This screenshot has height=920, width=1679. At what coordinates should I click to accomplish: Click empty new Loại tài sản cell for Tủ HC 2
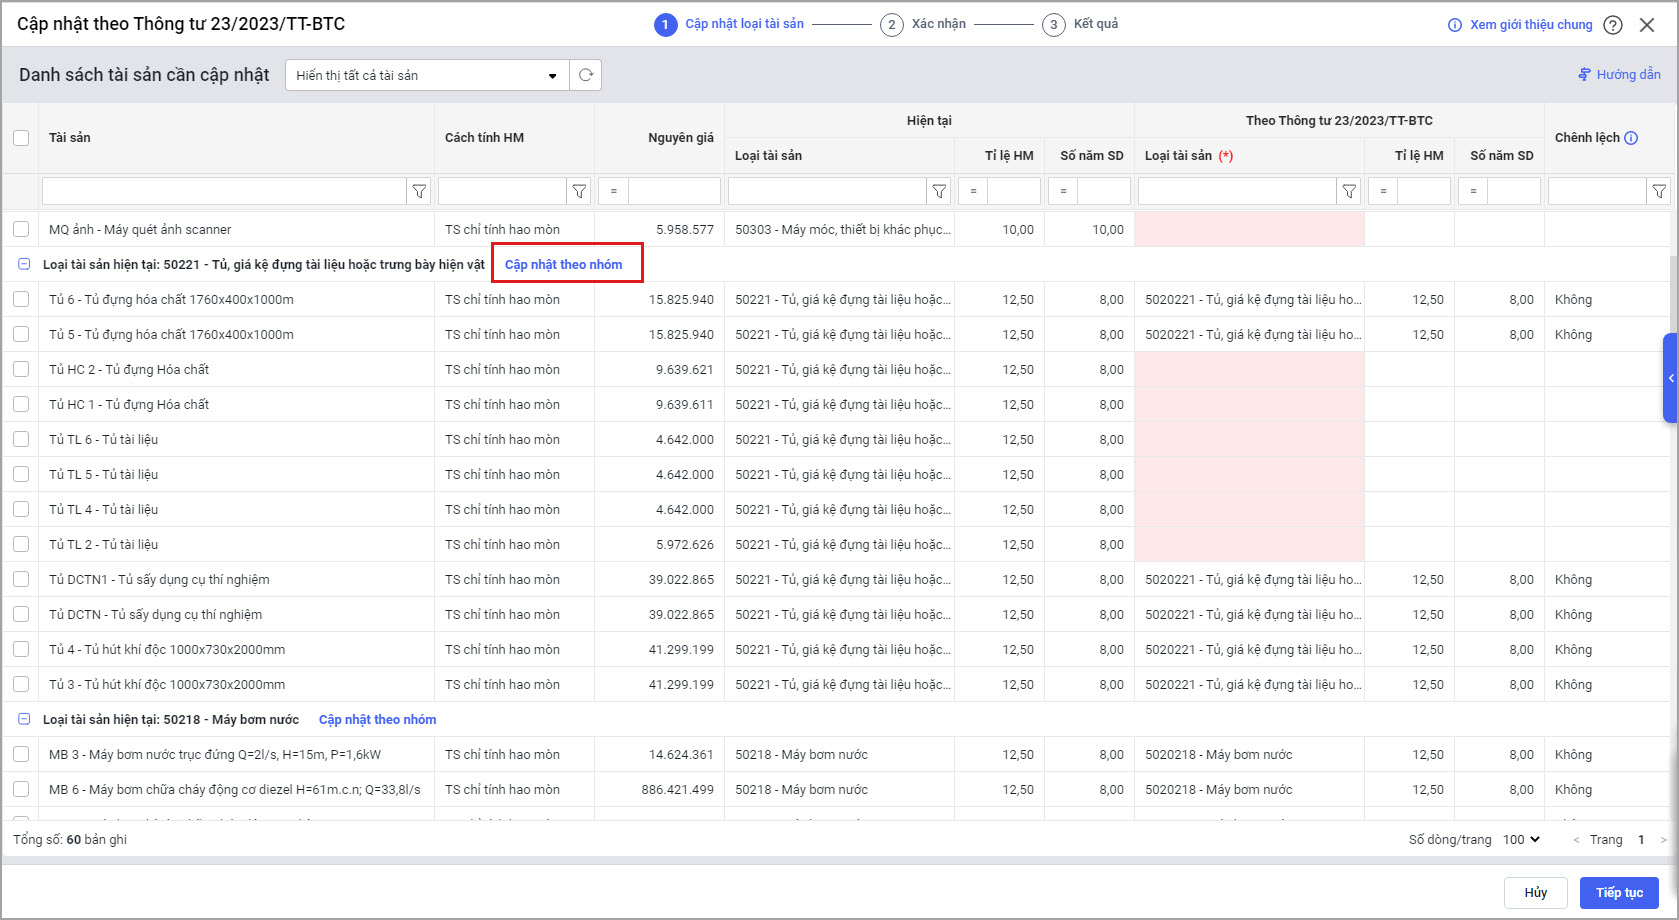[1249, 369]
